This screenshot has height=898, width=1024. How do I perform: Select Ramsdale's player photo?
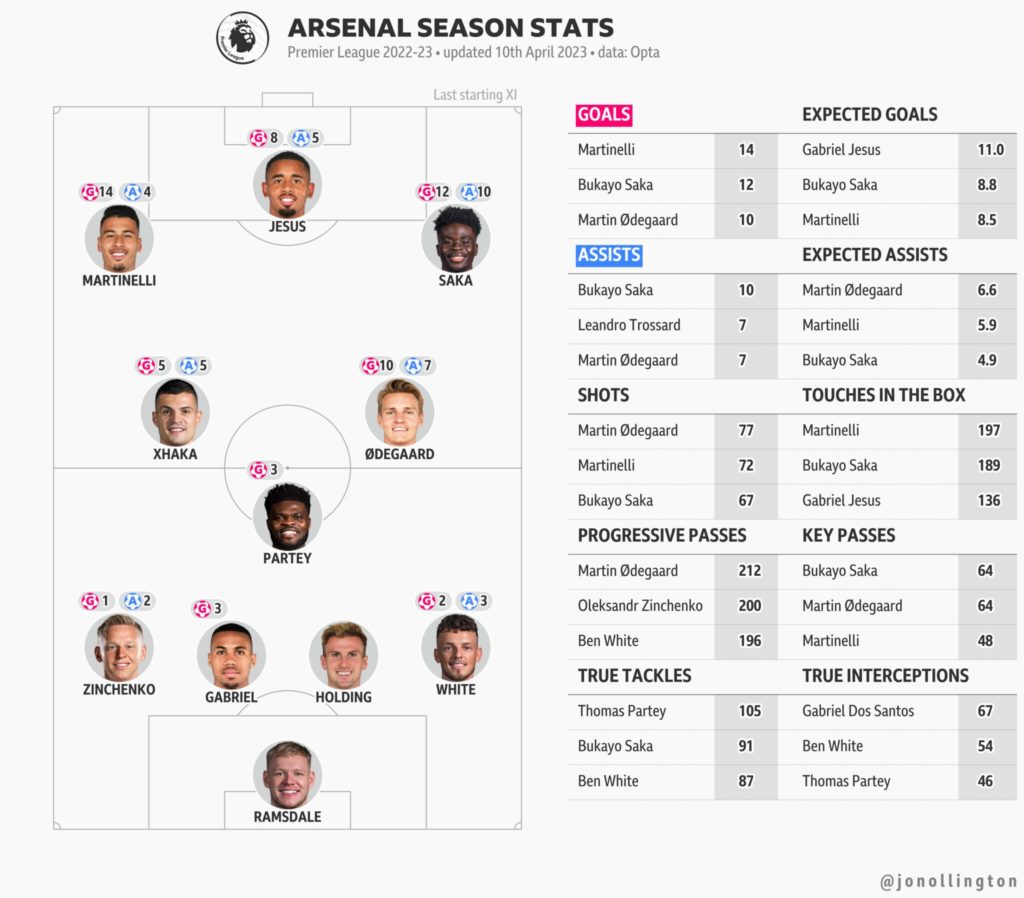287,775
